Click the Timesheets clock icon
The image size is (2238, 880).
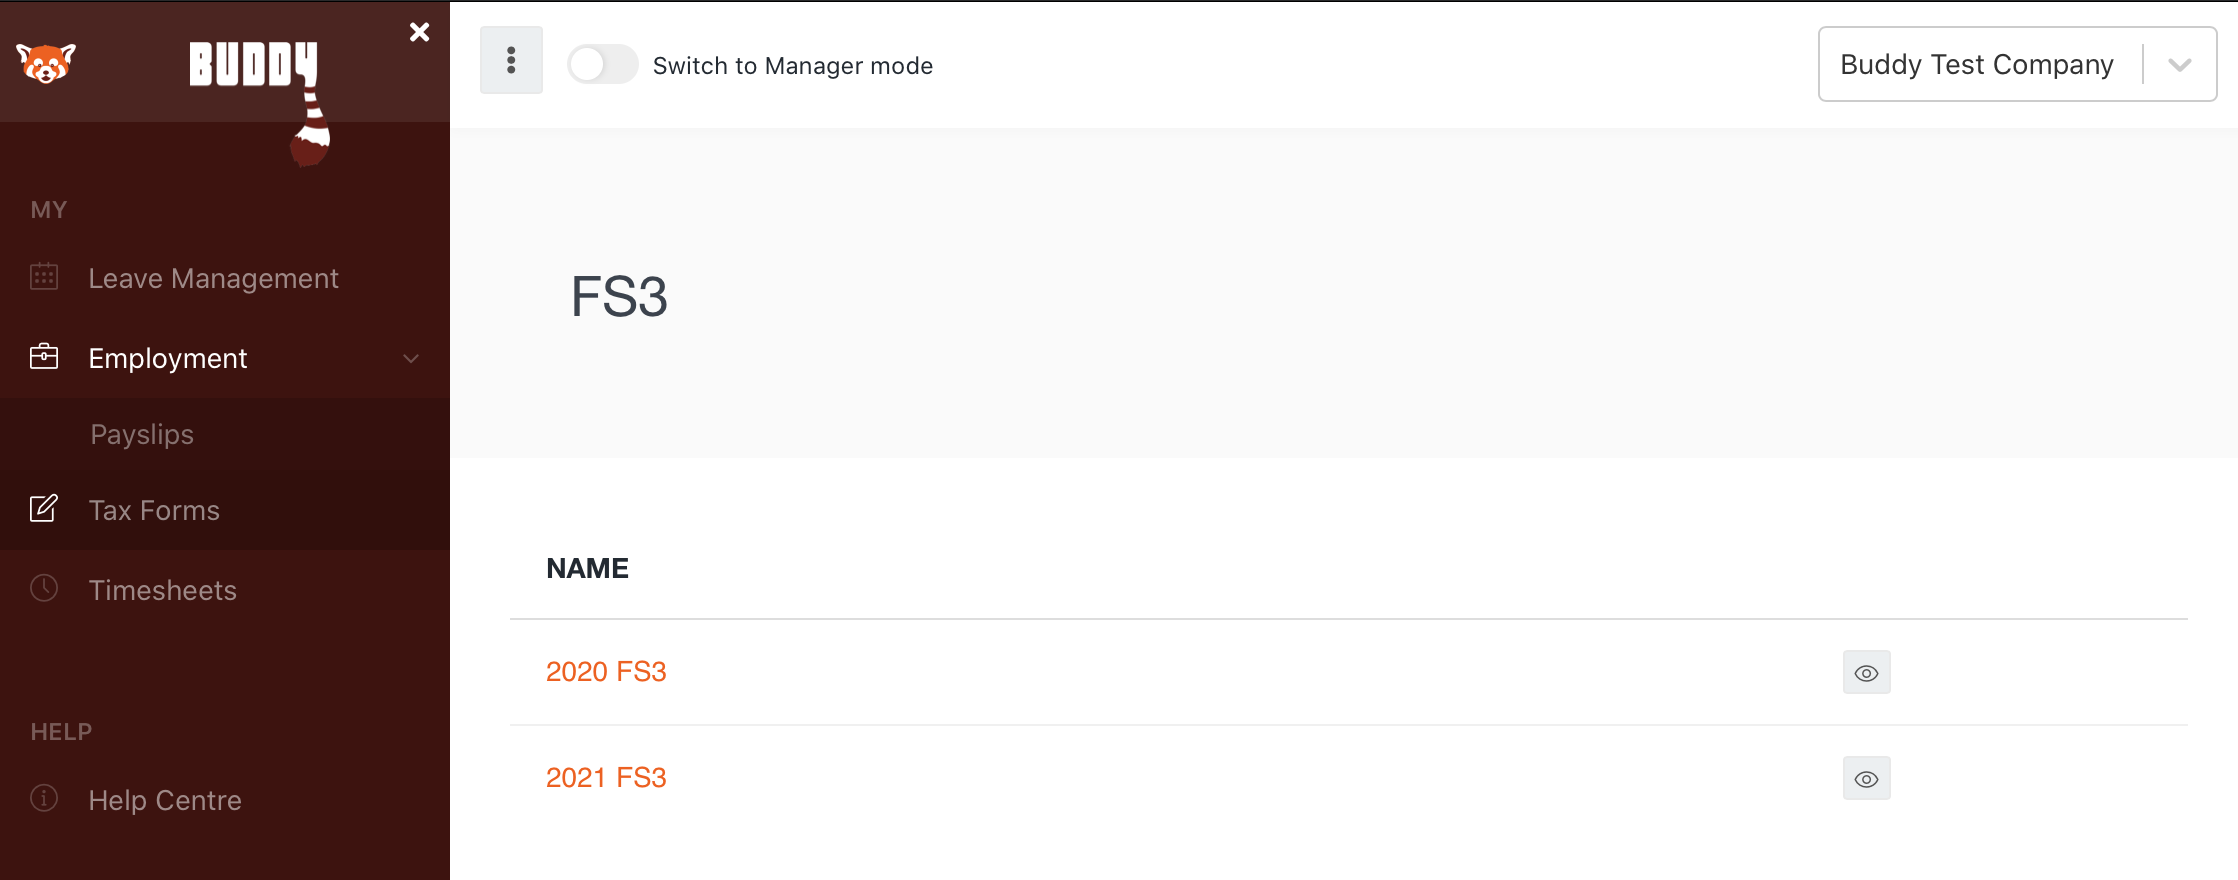click(x=44, y=589)
